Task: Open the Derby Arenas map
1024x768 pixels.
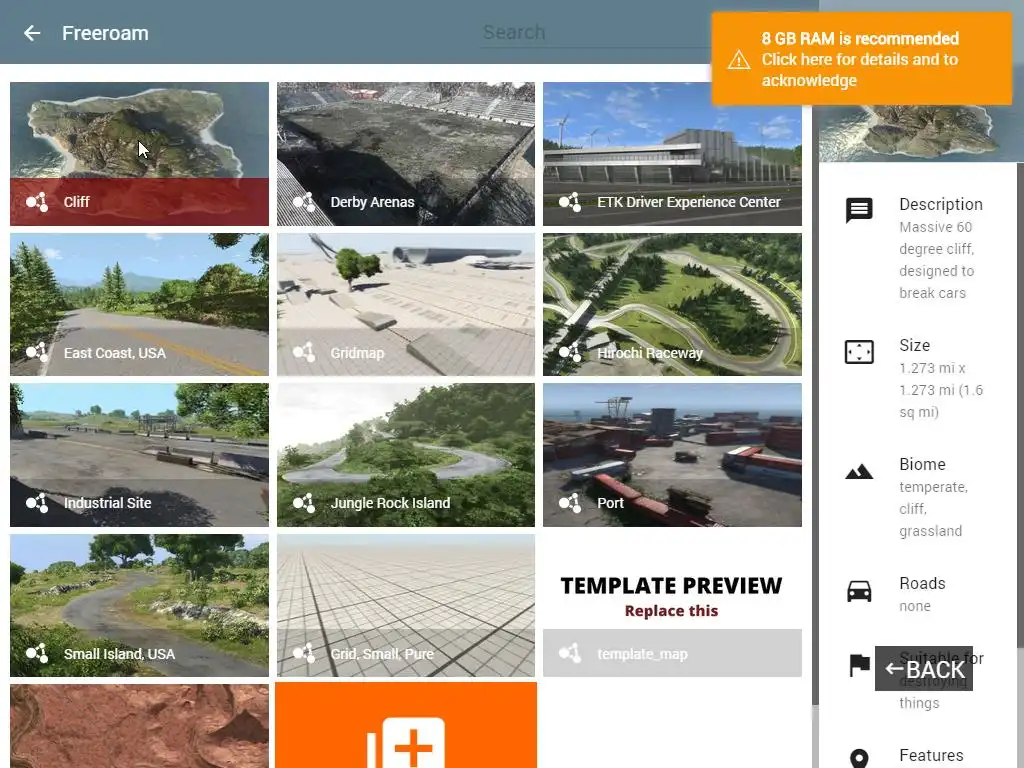Action: [x=406, y=153]
